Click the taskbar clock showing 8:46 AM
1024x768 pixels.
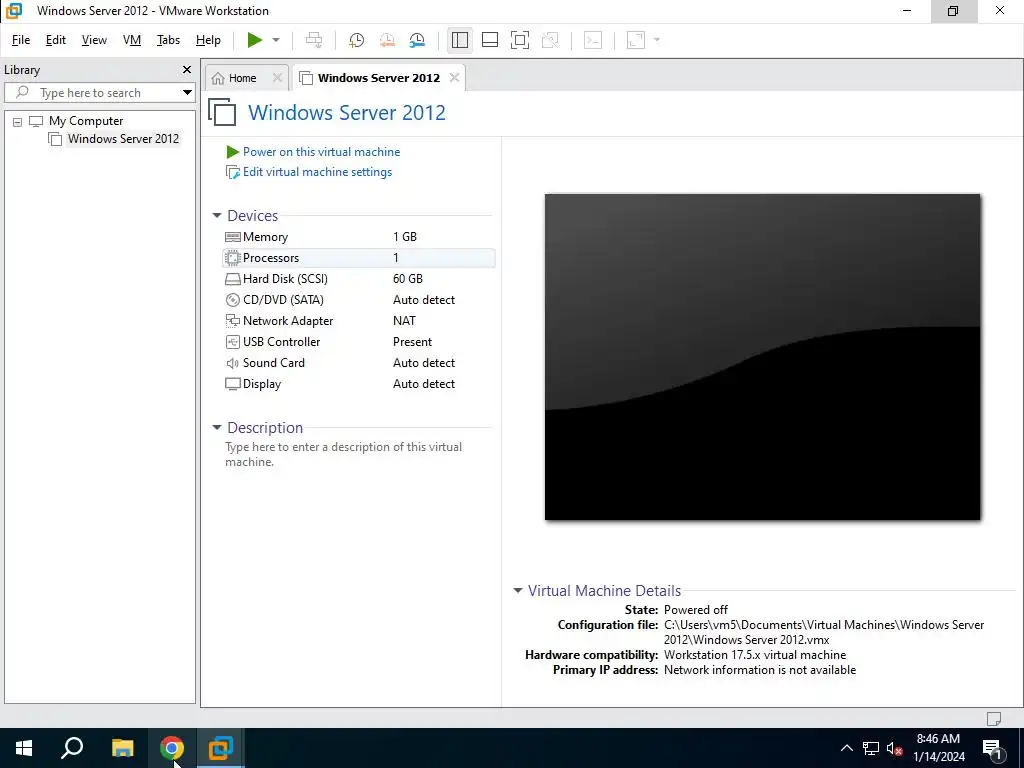[x=938, y=748]
